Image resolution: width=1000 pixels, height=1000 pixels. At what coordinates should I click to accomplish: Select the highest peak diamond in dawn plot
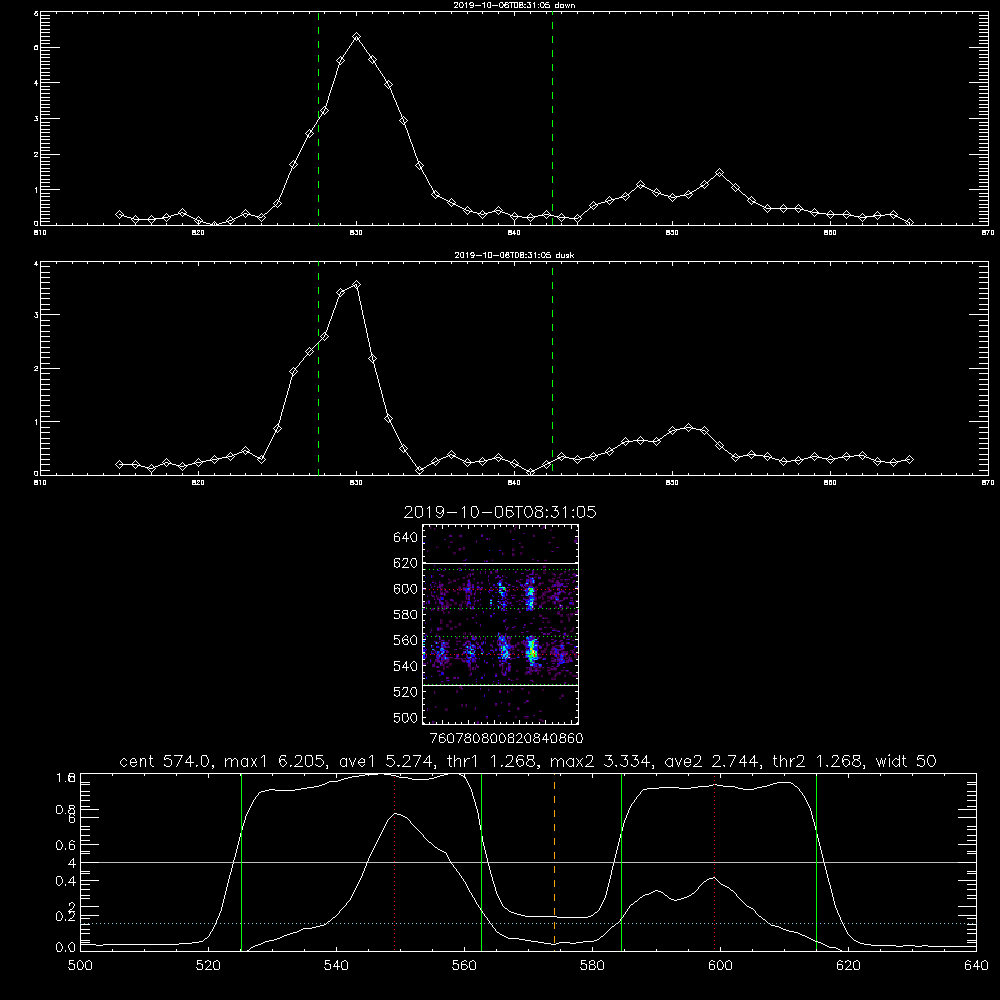coord(357,37)
